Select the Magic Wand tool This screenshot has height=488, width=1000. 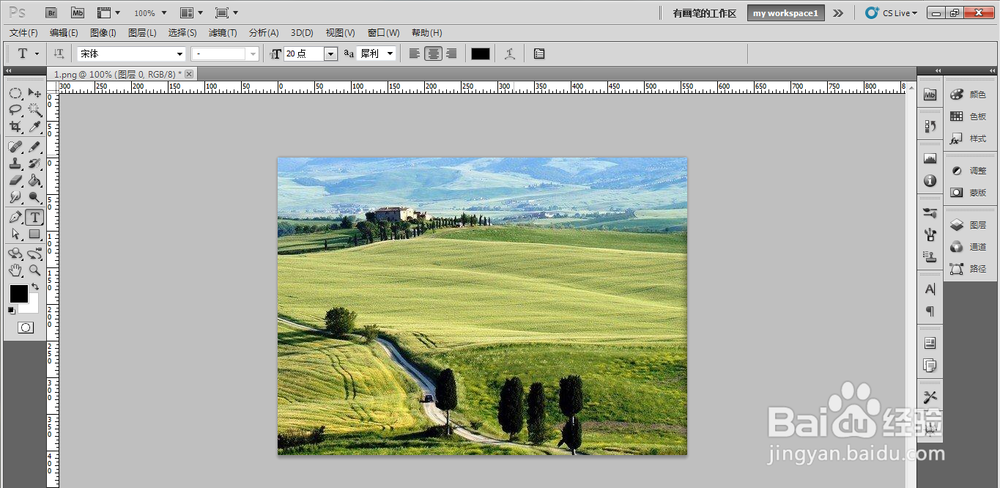pos(35,110)
